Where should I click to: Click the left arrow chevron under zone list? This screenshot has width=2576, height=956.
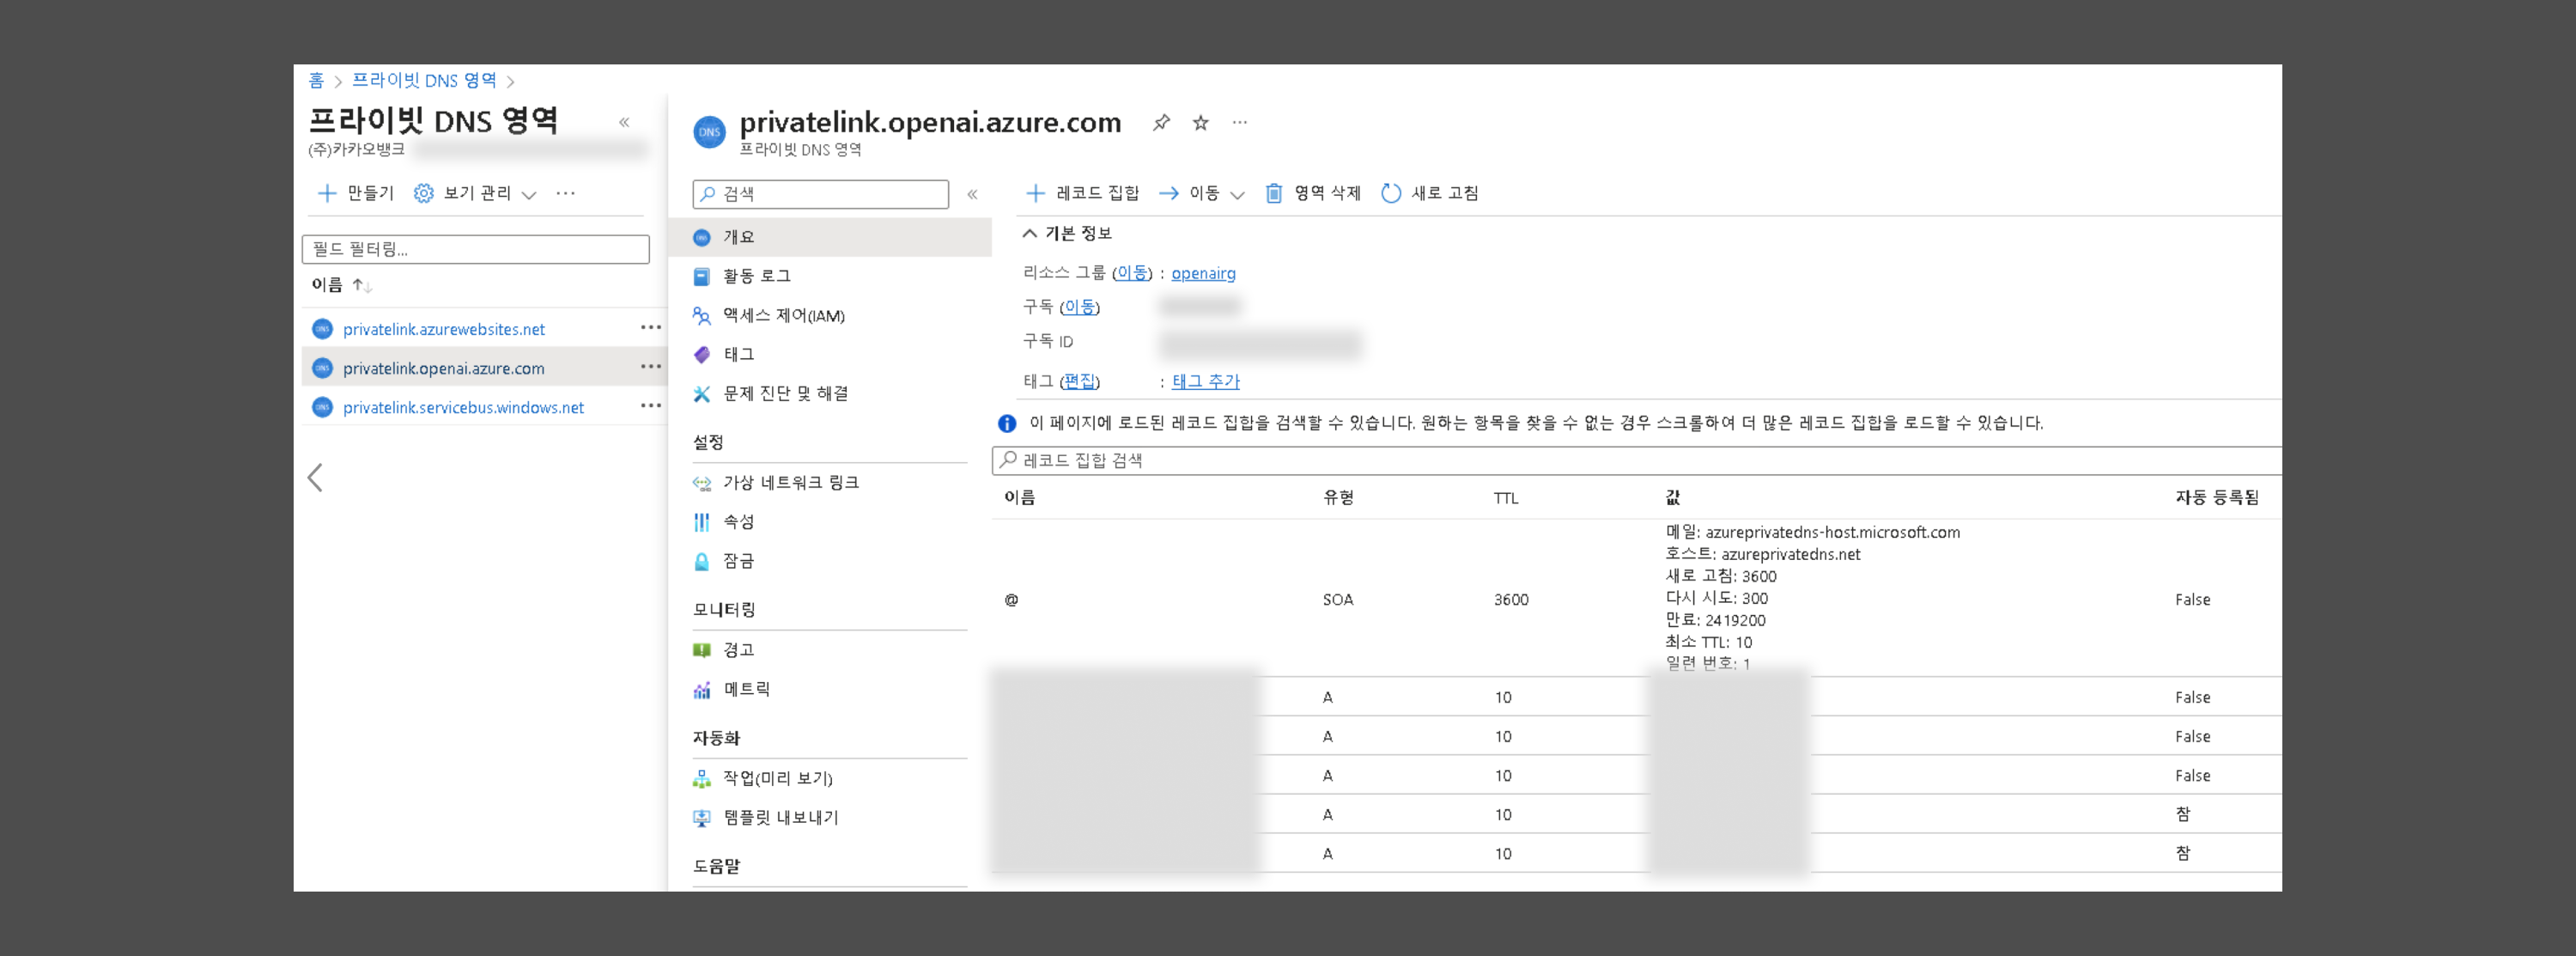point(315,478)
